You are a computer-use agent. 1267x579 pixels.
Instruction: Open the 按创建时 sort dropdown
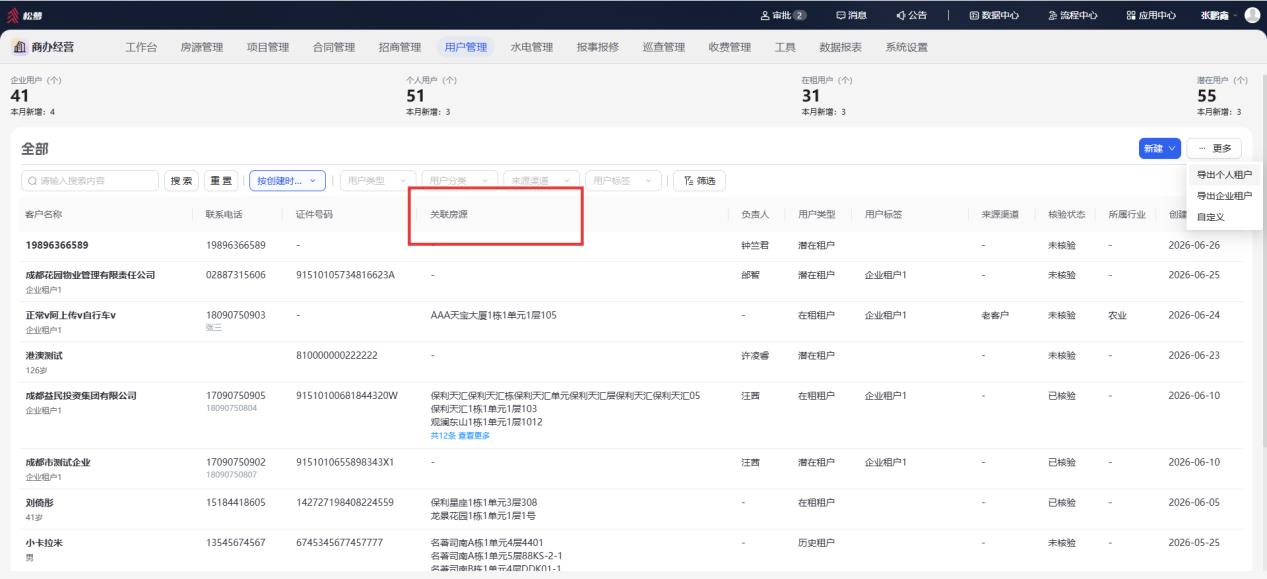(288, 181)
